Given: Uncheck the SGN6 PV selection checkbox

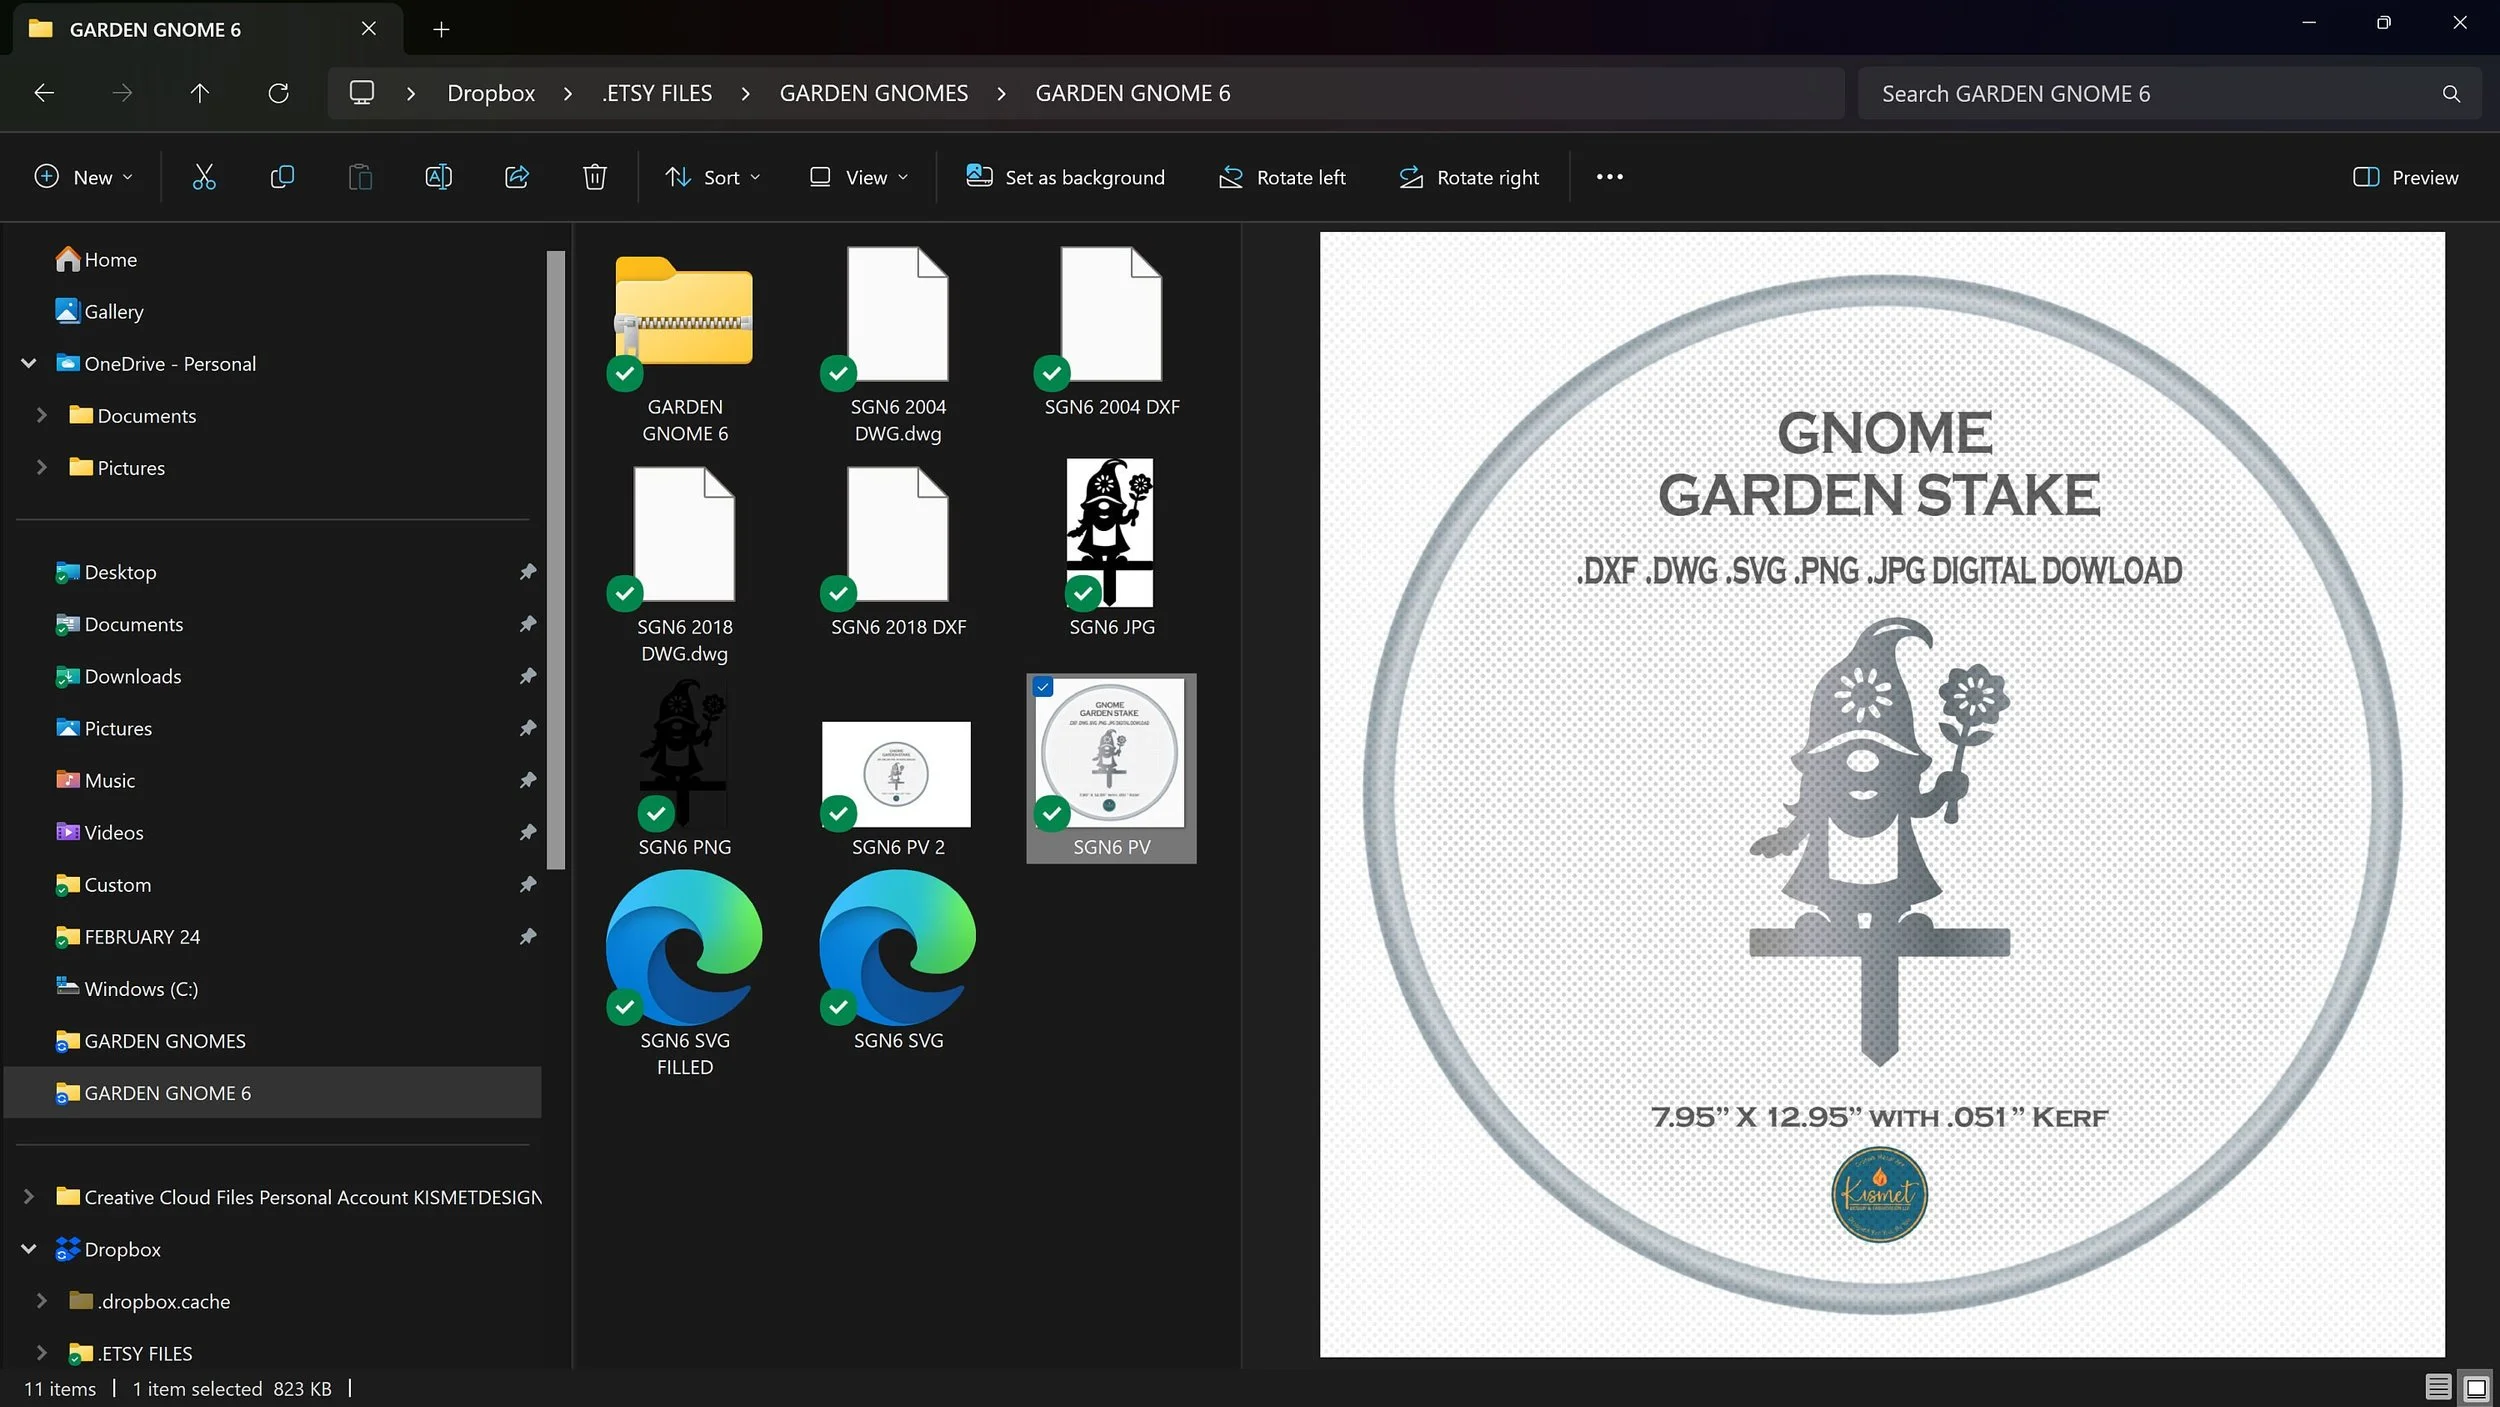Looking at the screenshot, I should click(x=1043, y=687).
